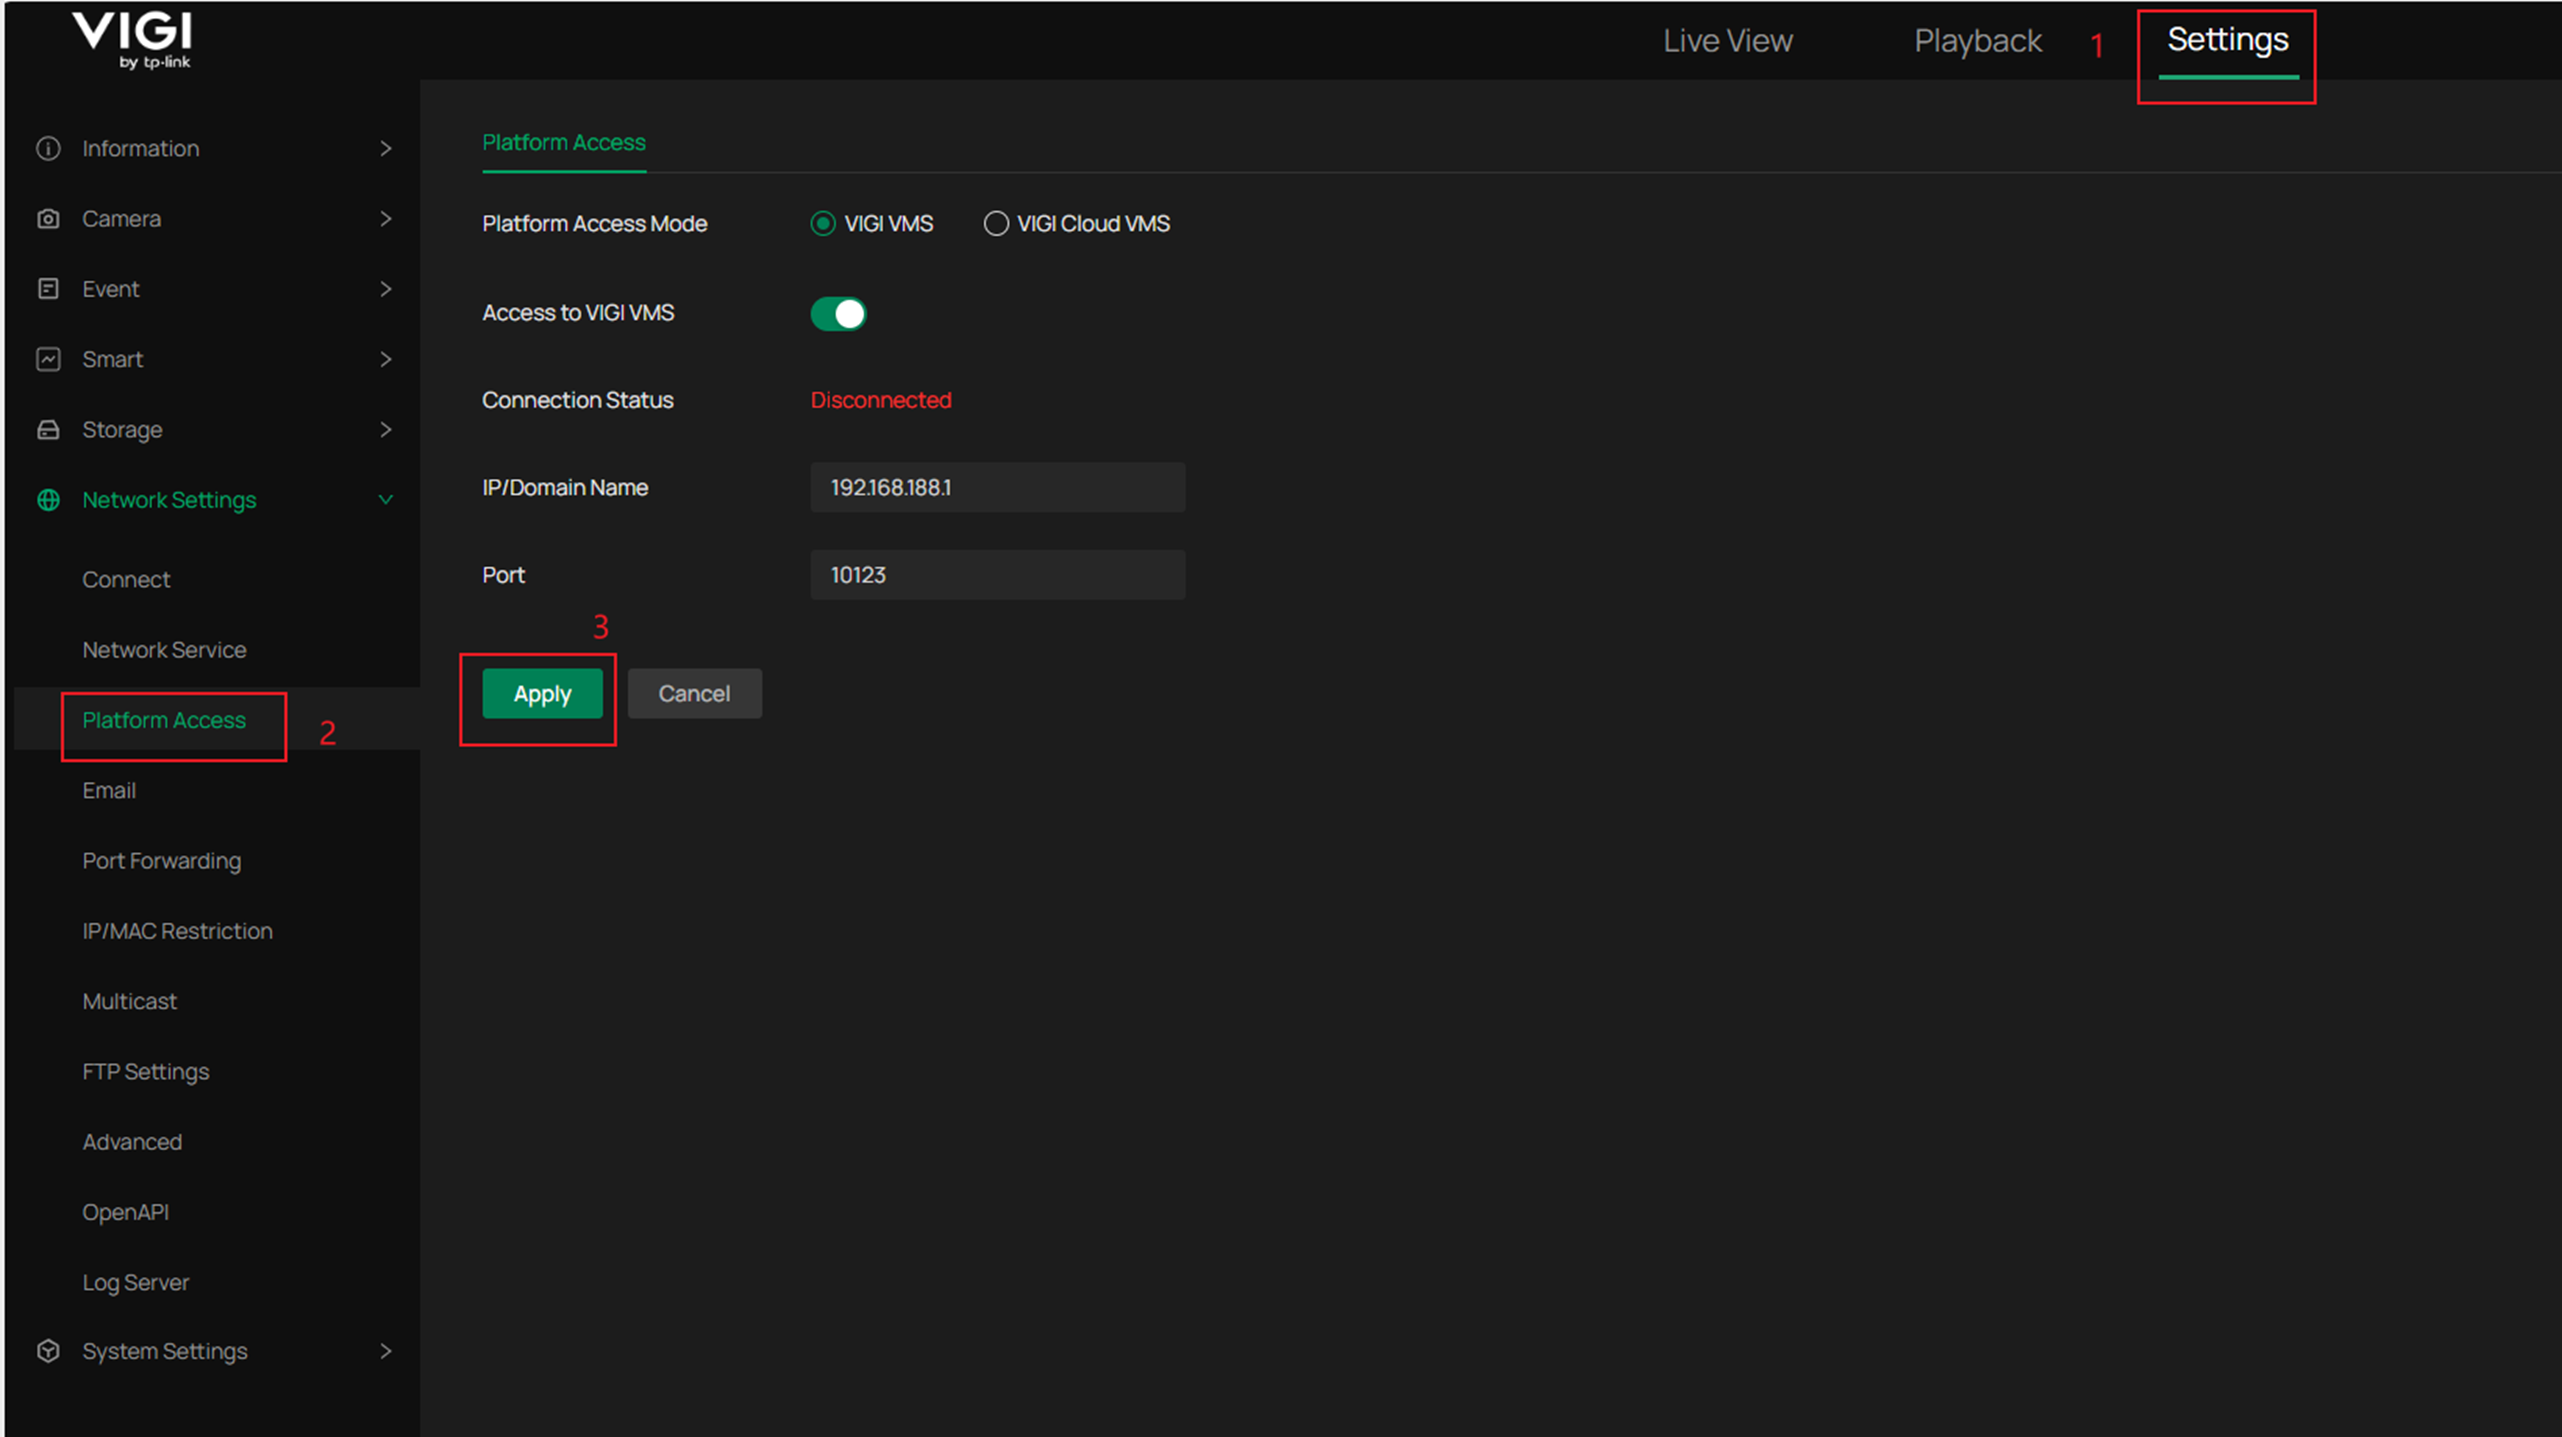This screenshot has width=2562, height=1437.
Task: Click the System Settings gear icon
Action: 48,1350
